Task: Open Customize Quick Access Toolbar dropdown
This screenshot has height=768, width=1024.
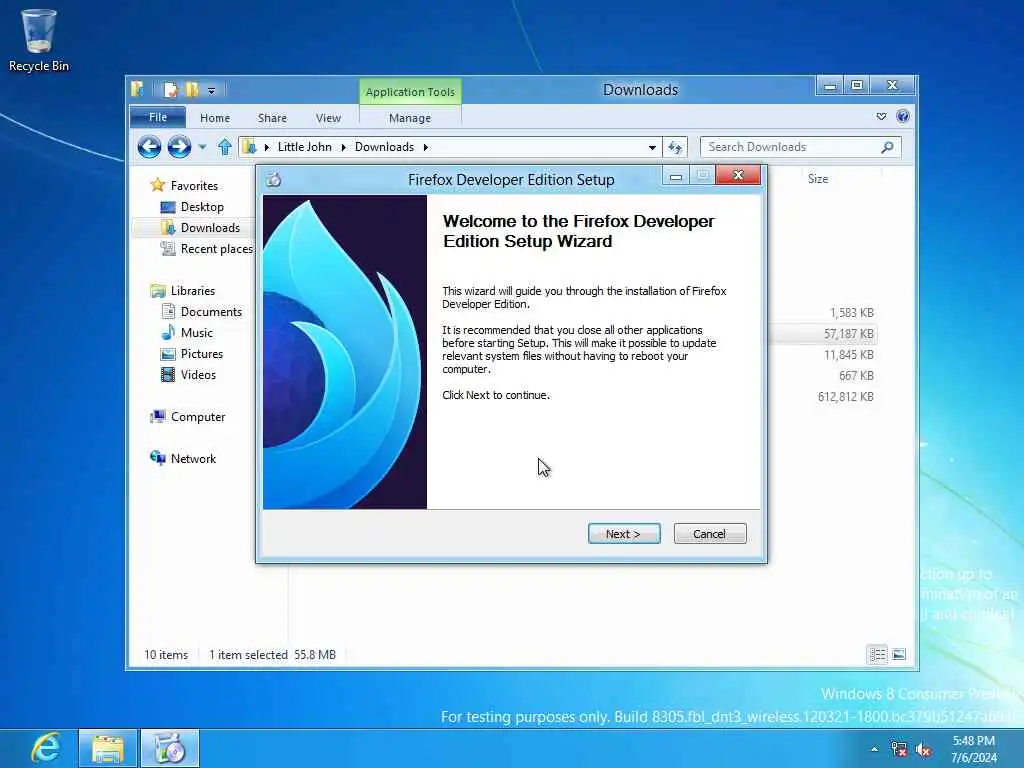Action: click(212, 91)
